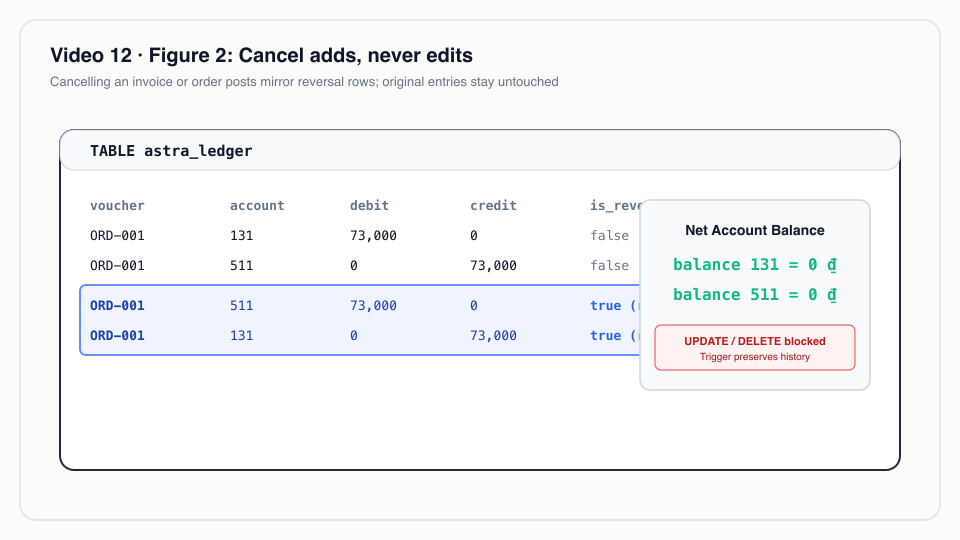Click account 511 in the non-reversed row
This screenshot has width=960, height=540.
pyautogui.click(x=241, y=266)
